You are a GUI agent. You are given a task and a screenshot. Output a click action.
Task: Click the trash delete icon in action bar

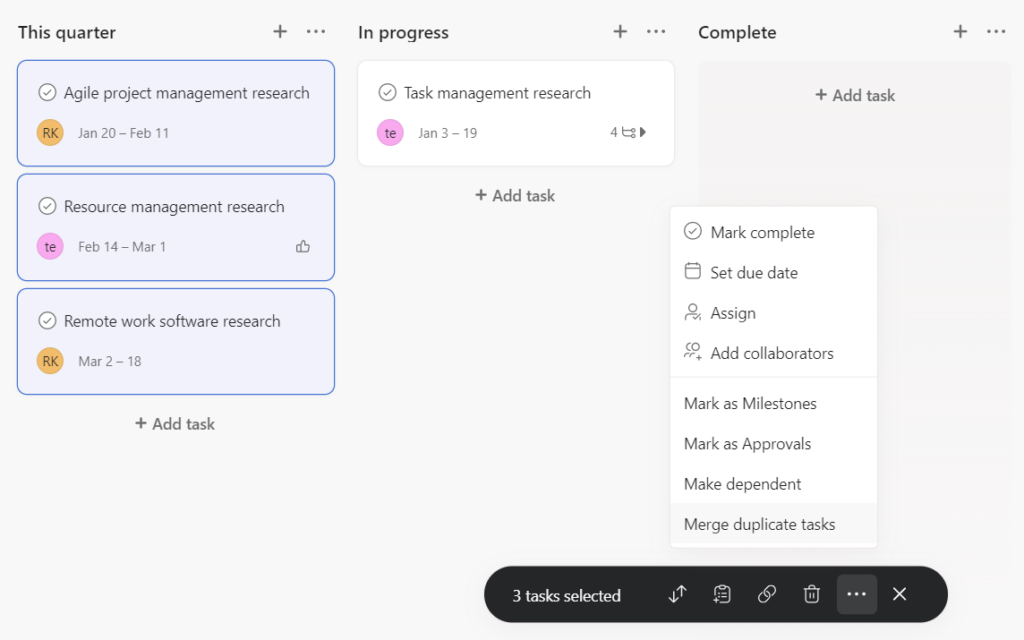(811, 594)
